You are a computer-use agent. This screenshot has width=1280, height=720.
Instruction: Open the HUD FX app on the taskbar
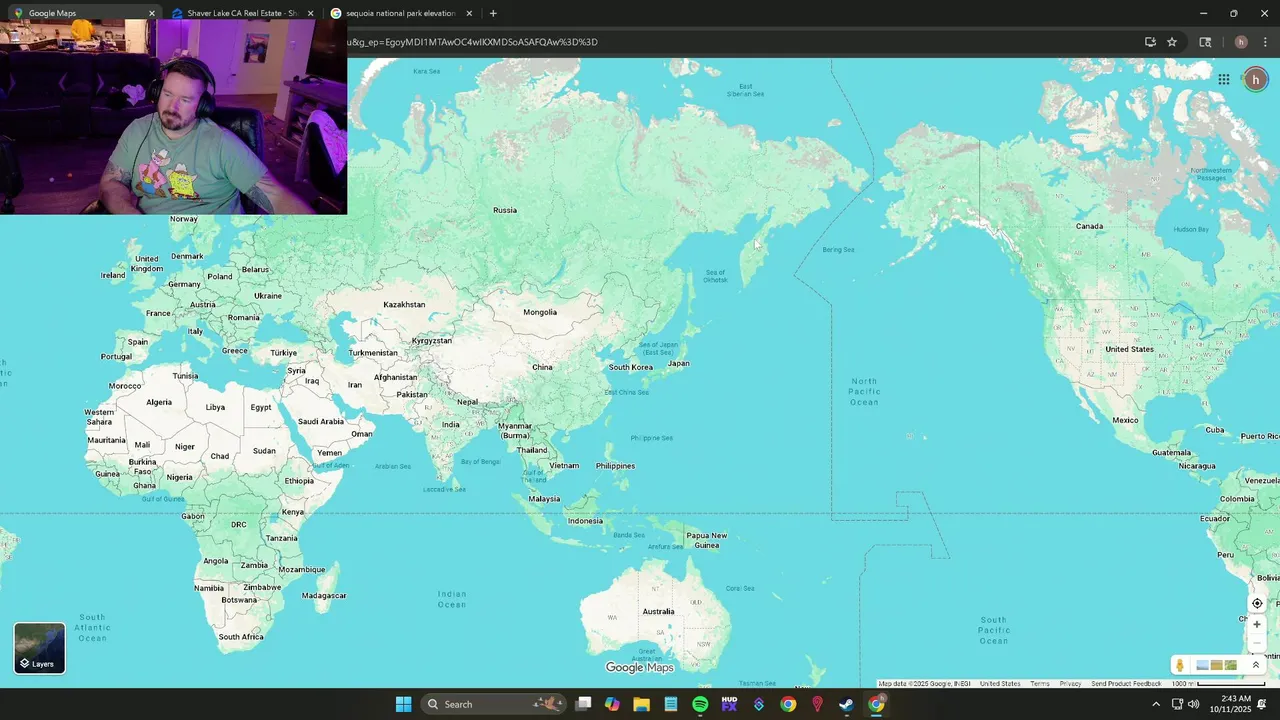(729, 704)
